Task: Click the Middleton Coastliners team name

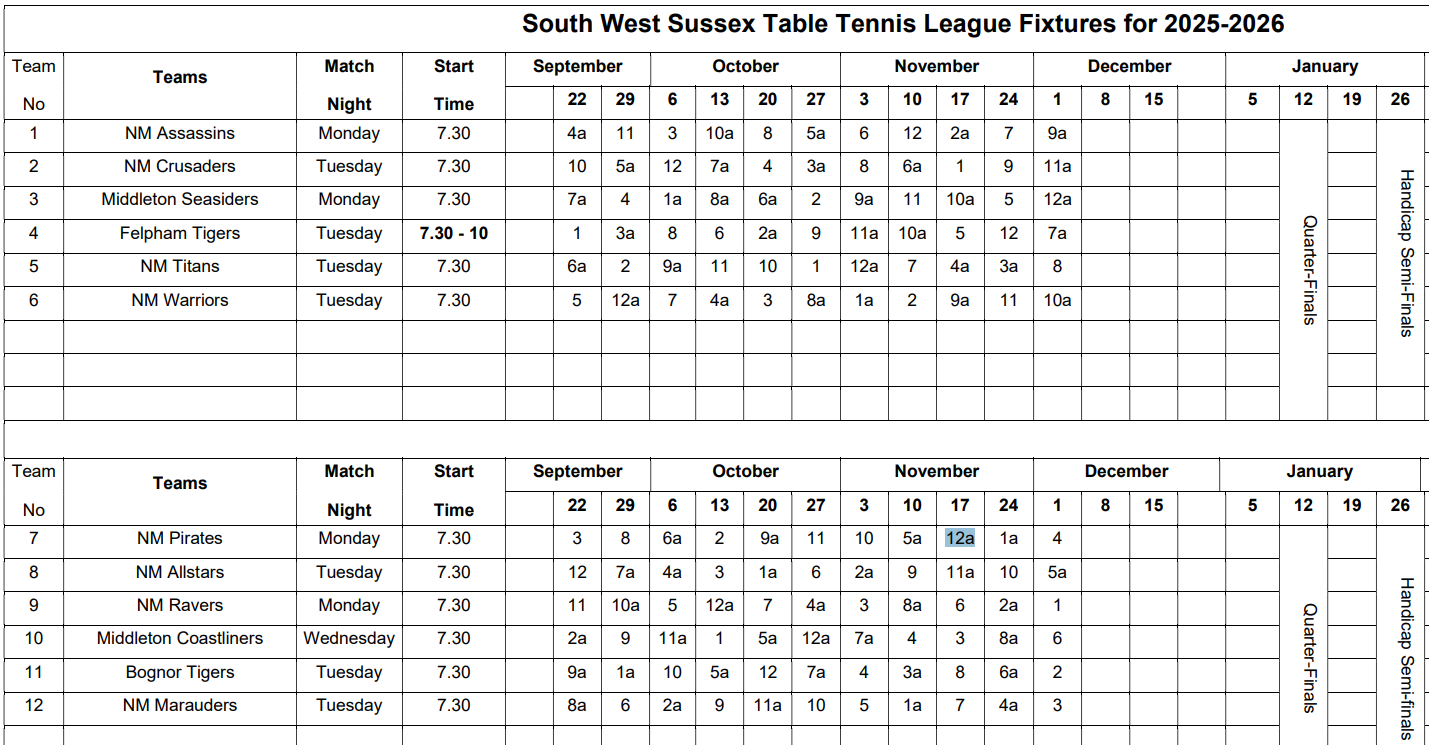Action: pyautogui.click(x=180, y=639)
